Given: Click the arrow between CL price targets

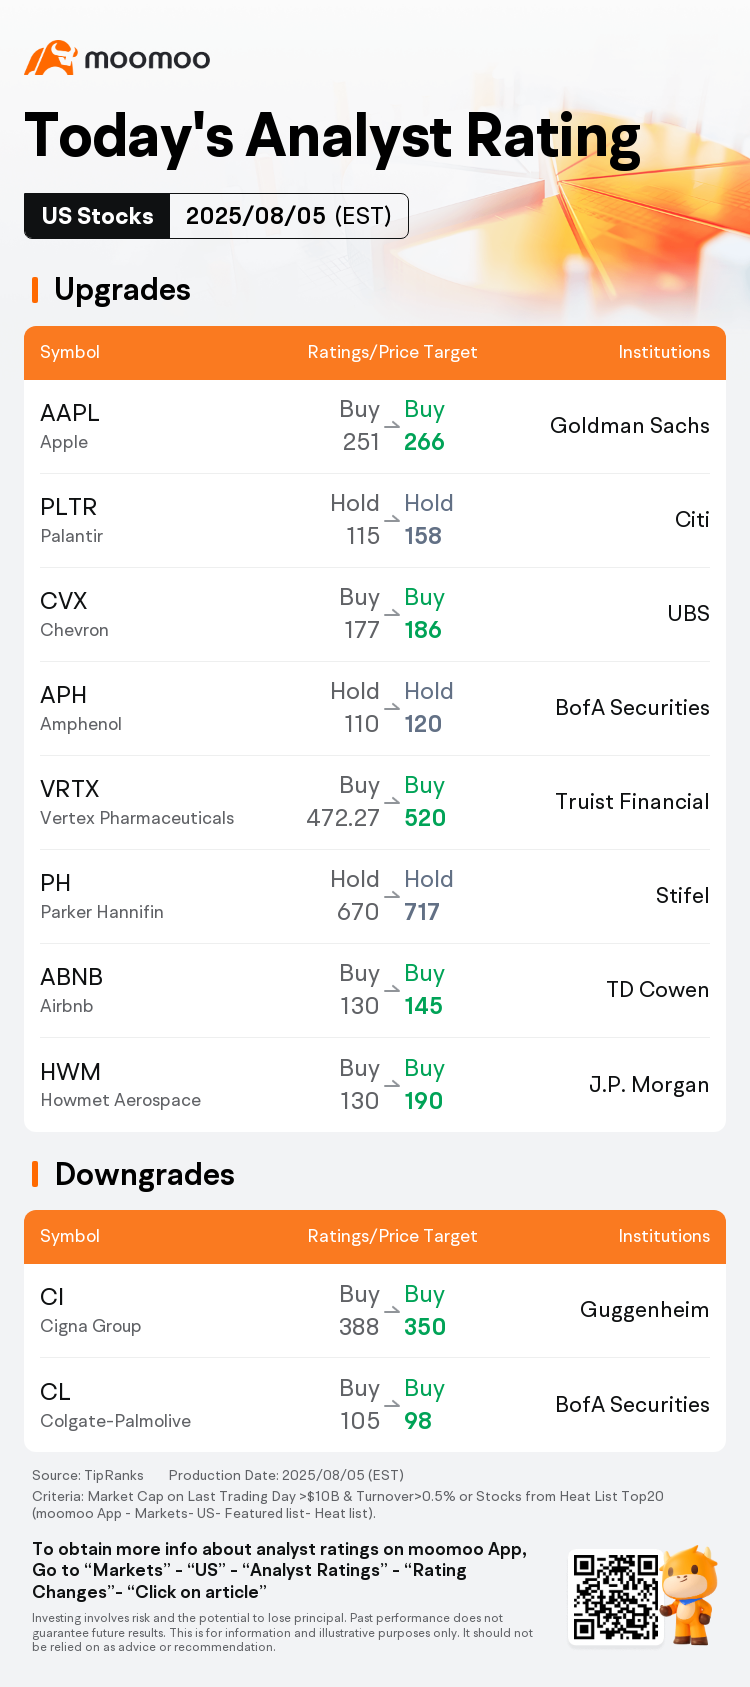Looking at the screenshot, I should tap(392, 1405).
